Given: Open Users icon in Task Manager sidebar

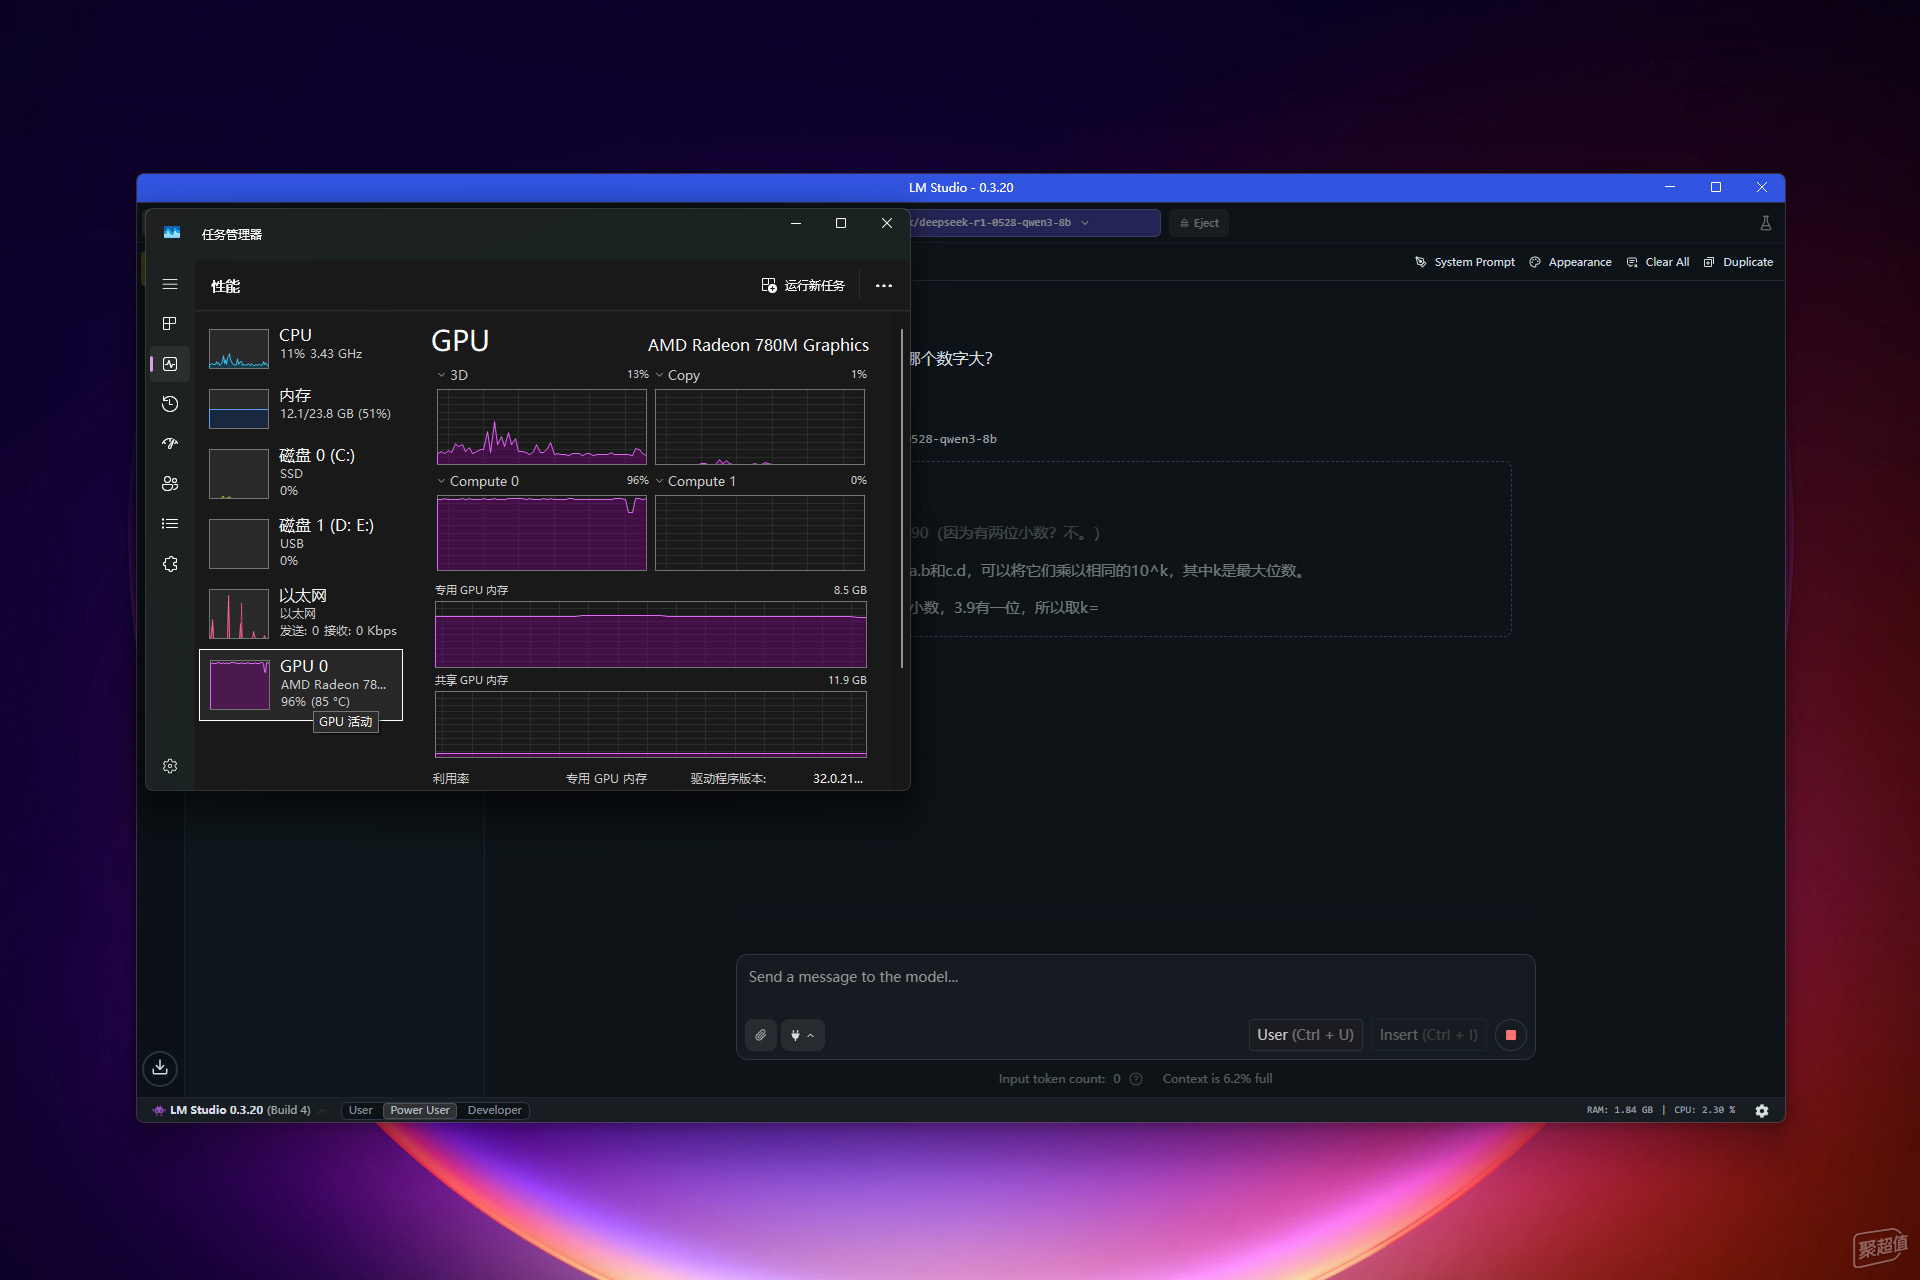Looking at the screenshot, I should tap(170, 484).
